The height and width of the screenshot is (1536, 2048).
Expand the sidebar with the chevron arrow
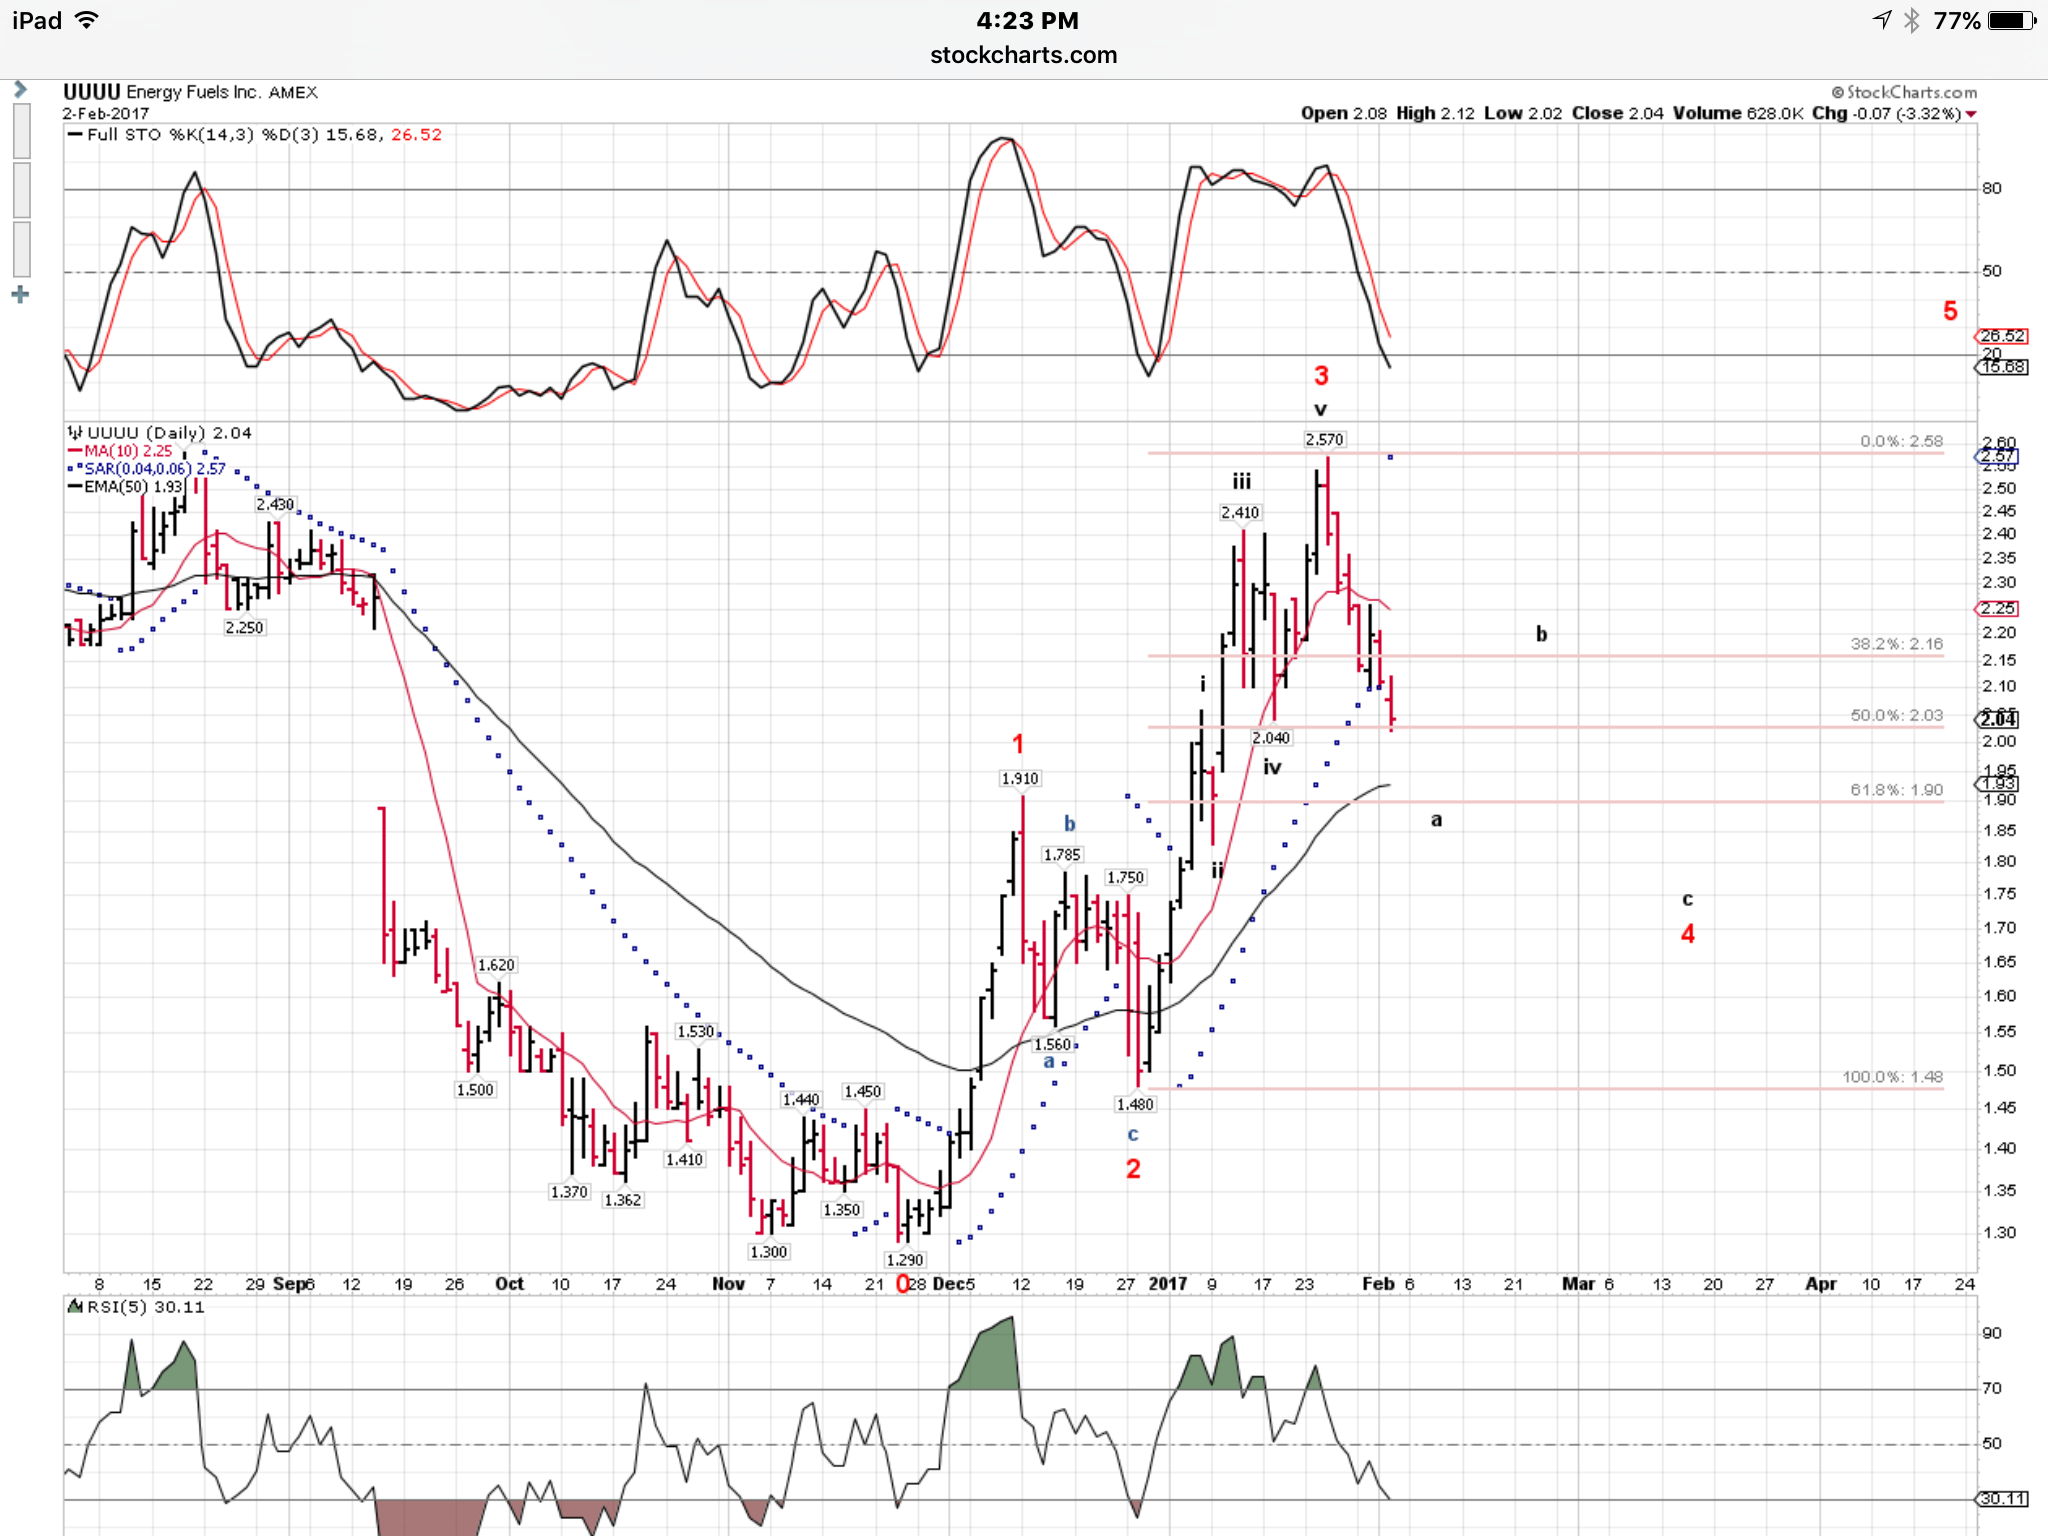(20, 90)
